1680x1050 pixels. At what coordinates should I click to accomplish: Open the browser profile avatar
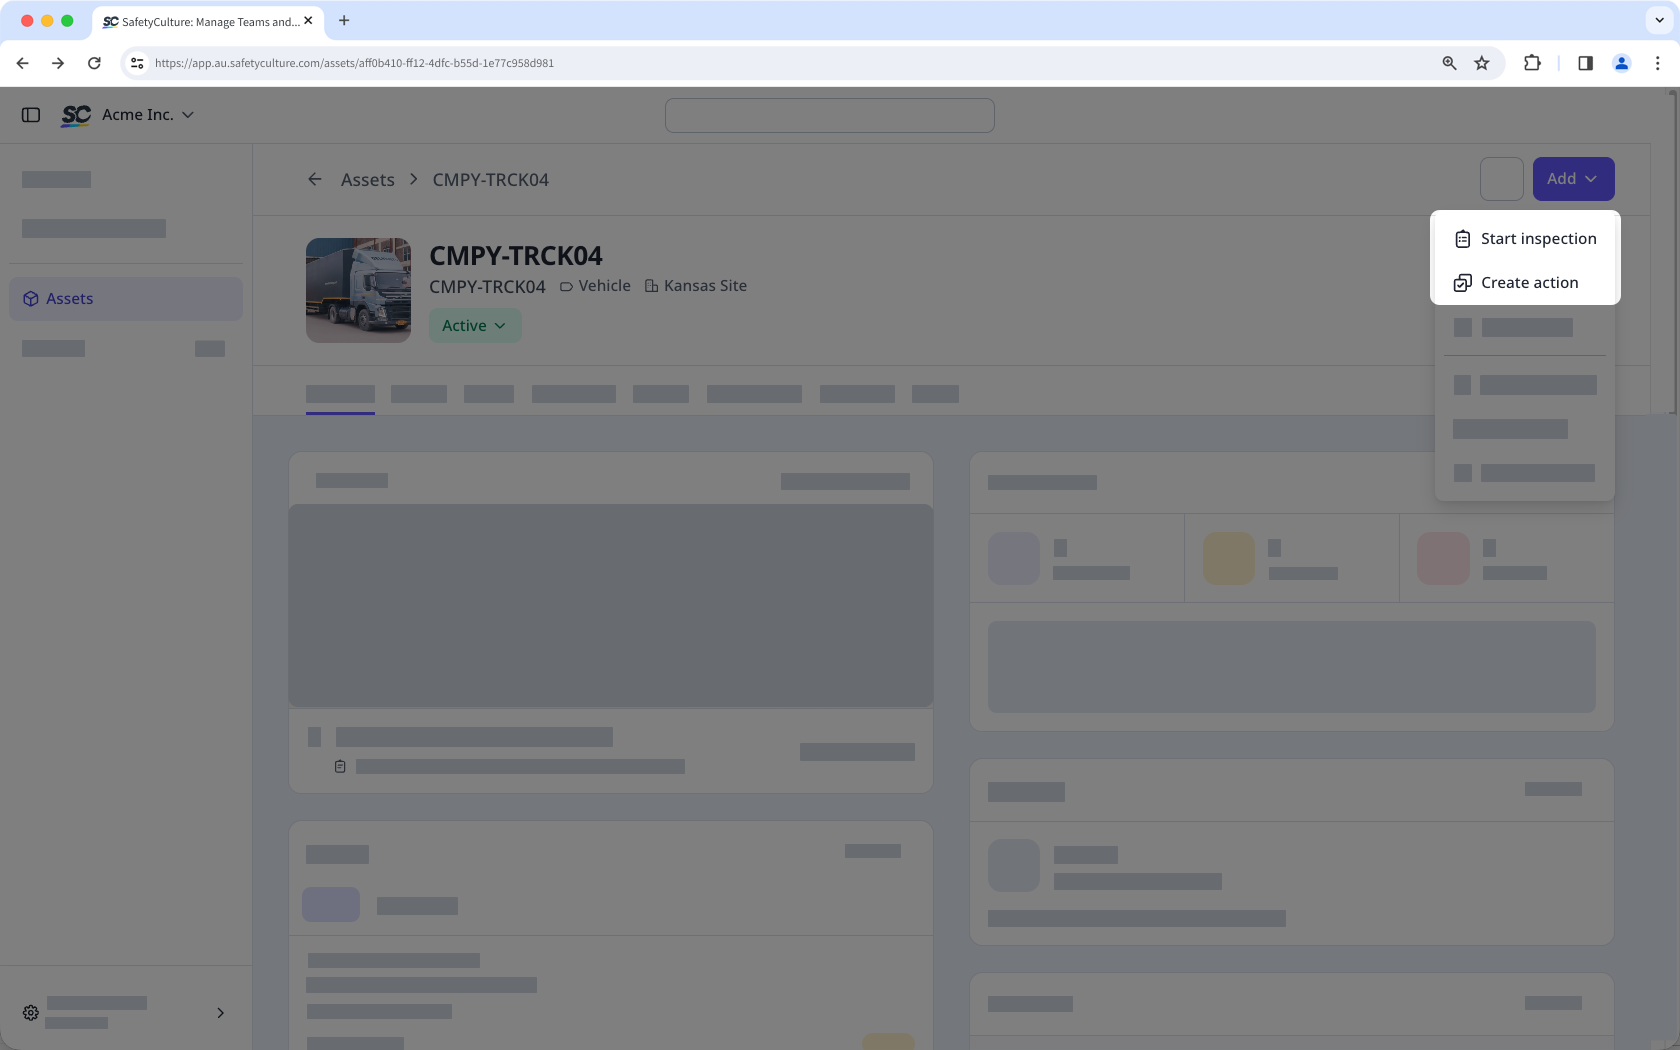[x=1622, y=63]
